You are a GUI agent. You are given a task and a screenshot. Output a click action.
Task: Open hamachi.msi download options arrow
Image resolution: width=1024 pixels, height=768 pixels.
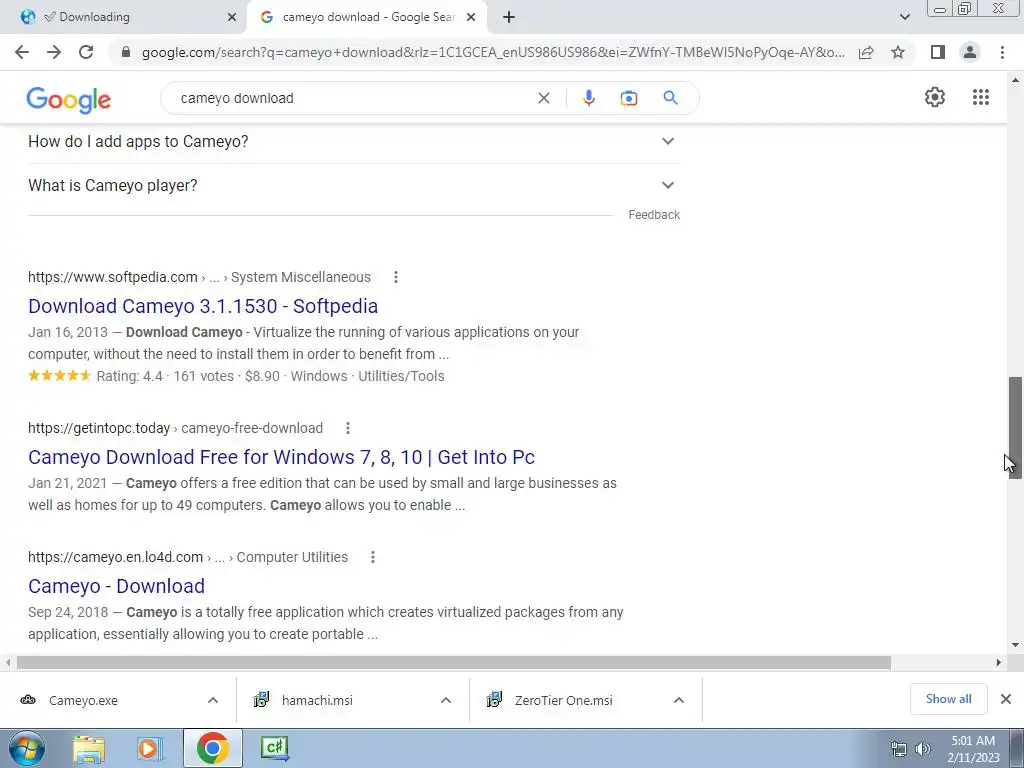pyautogui.click(x=446, y=700)
